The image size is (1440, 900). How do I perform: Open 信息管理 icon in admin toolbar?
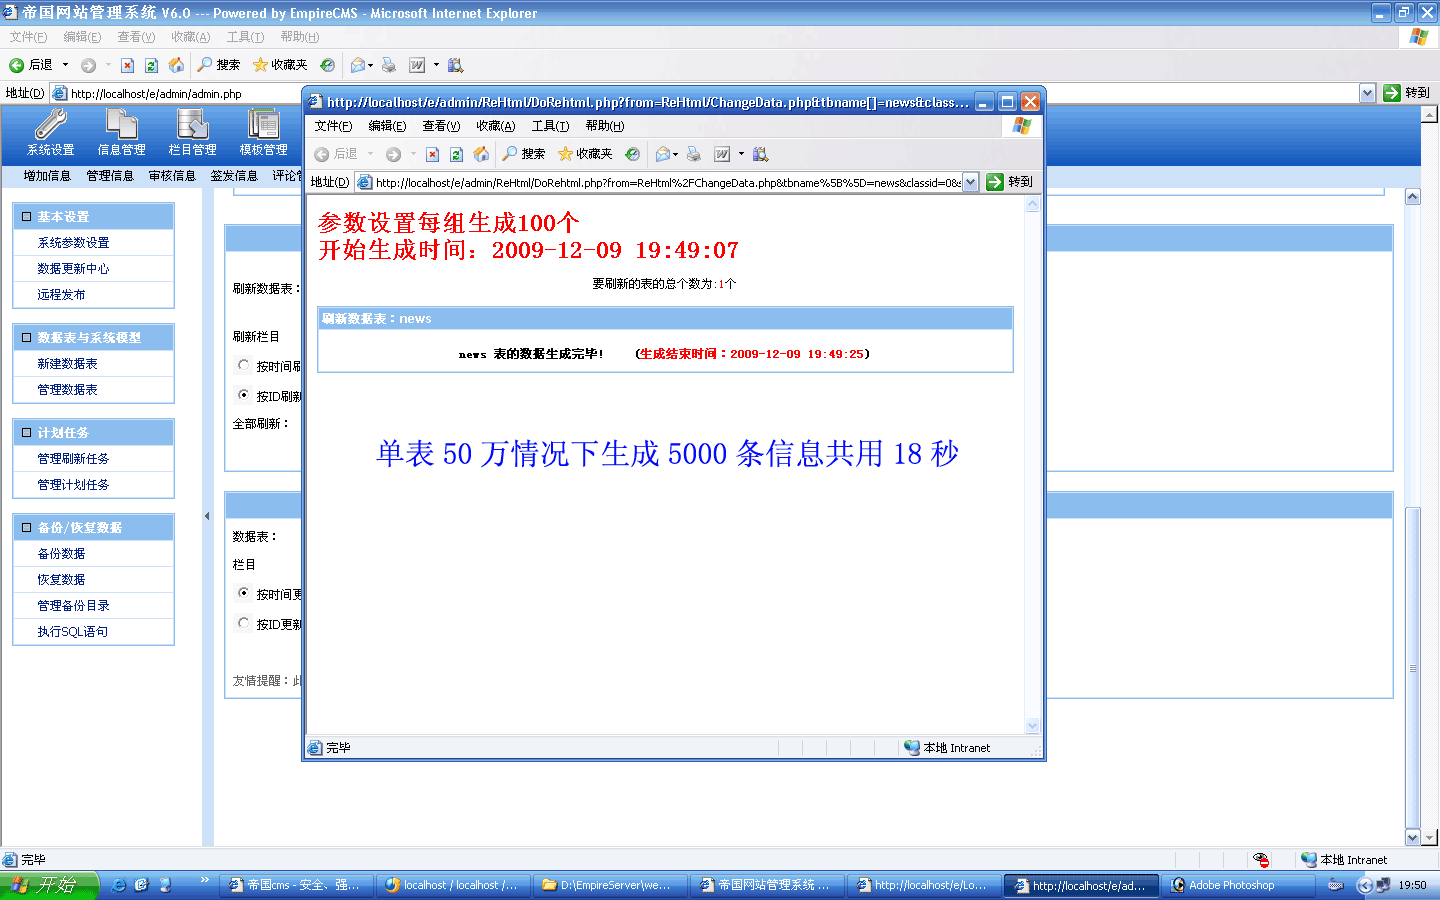tap(121, 132)
